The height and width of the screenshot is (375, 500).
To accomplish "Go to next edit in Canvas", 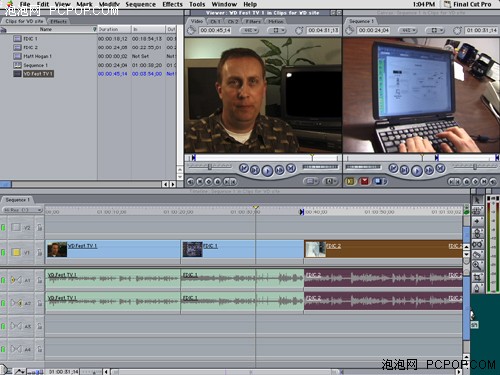I will [x=440, y=168].
